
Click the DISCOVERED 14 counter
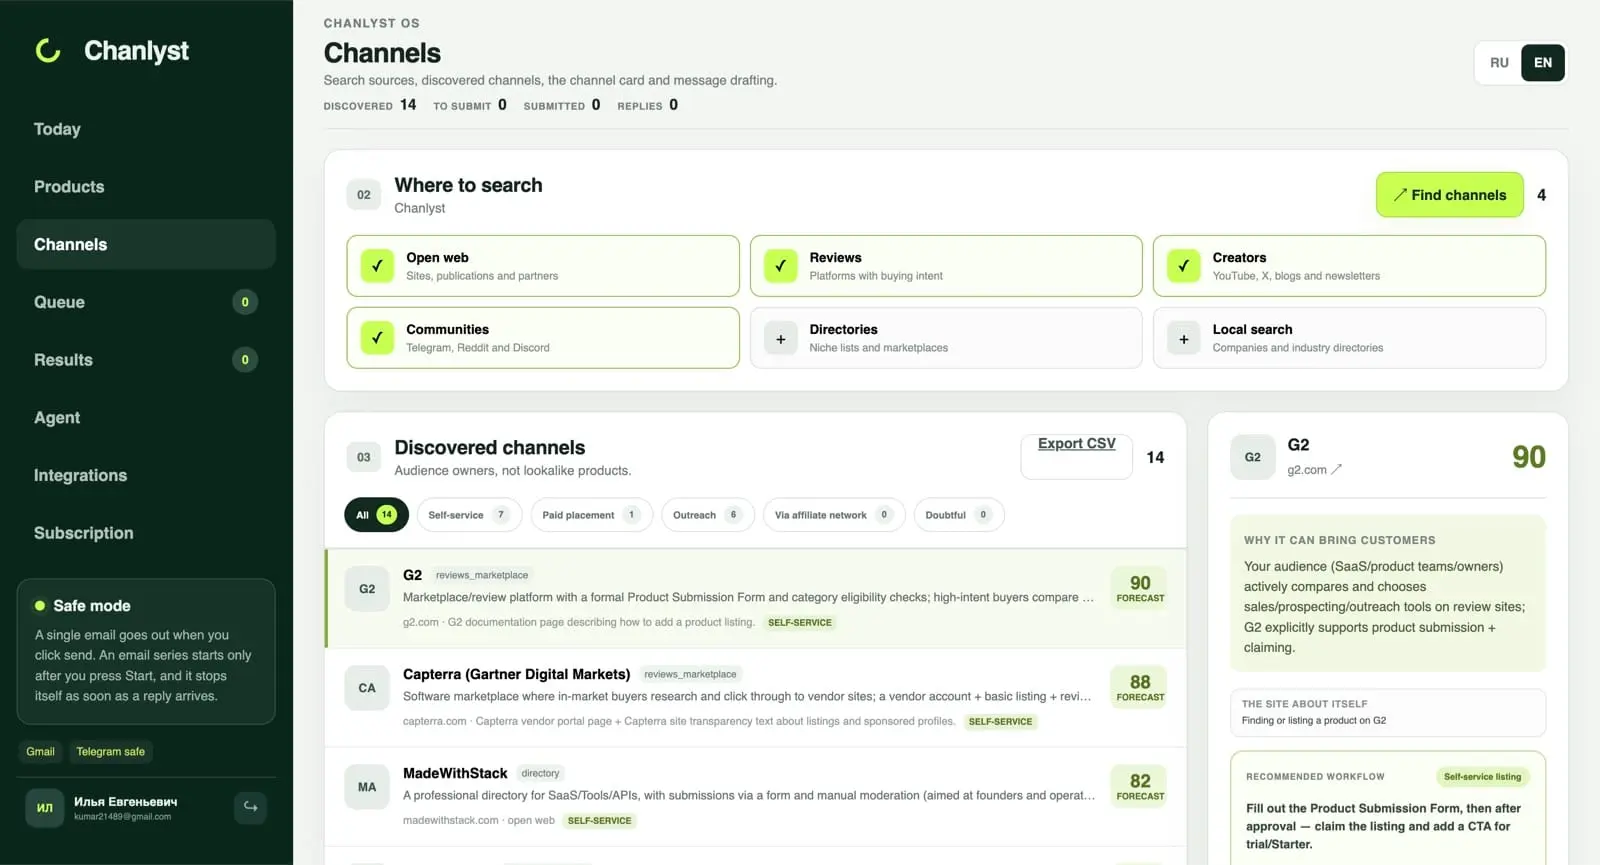pos(370,105)
